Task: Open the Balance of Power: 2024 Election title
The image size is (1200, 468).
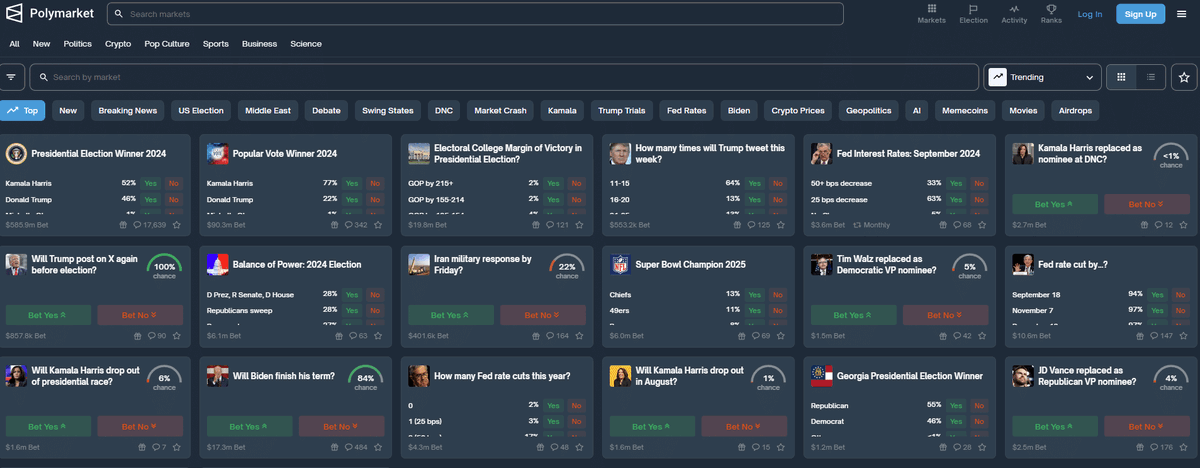Action: pos(297,264)
